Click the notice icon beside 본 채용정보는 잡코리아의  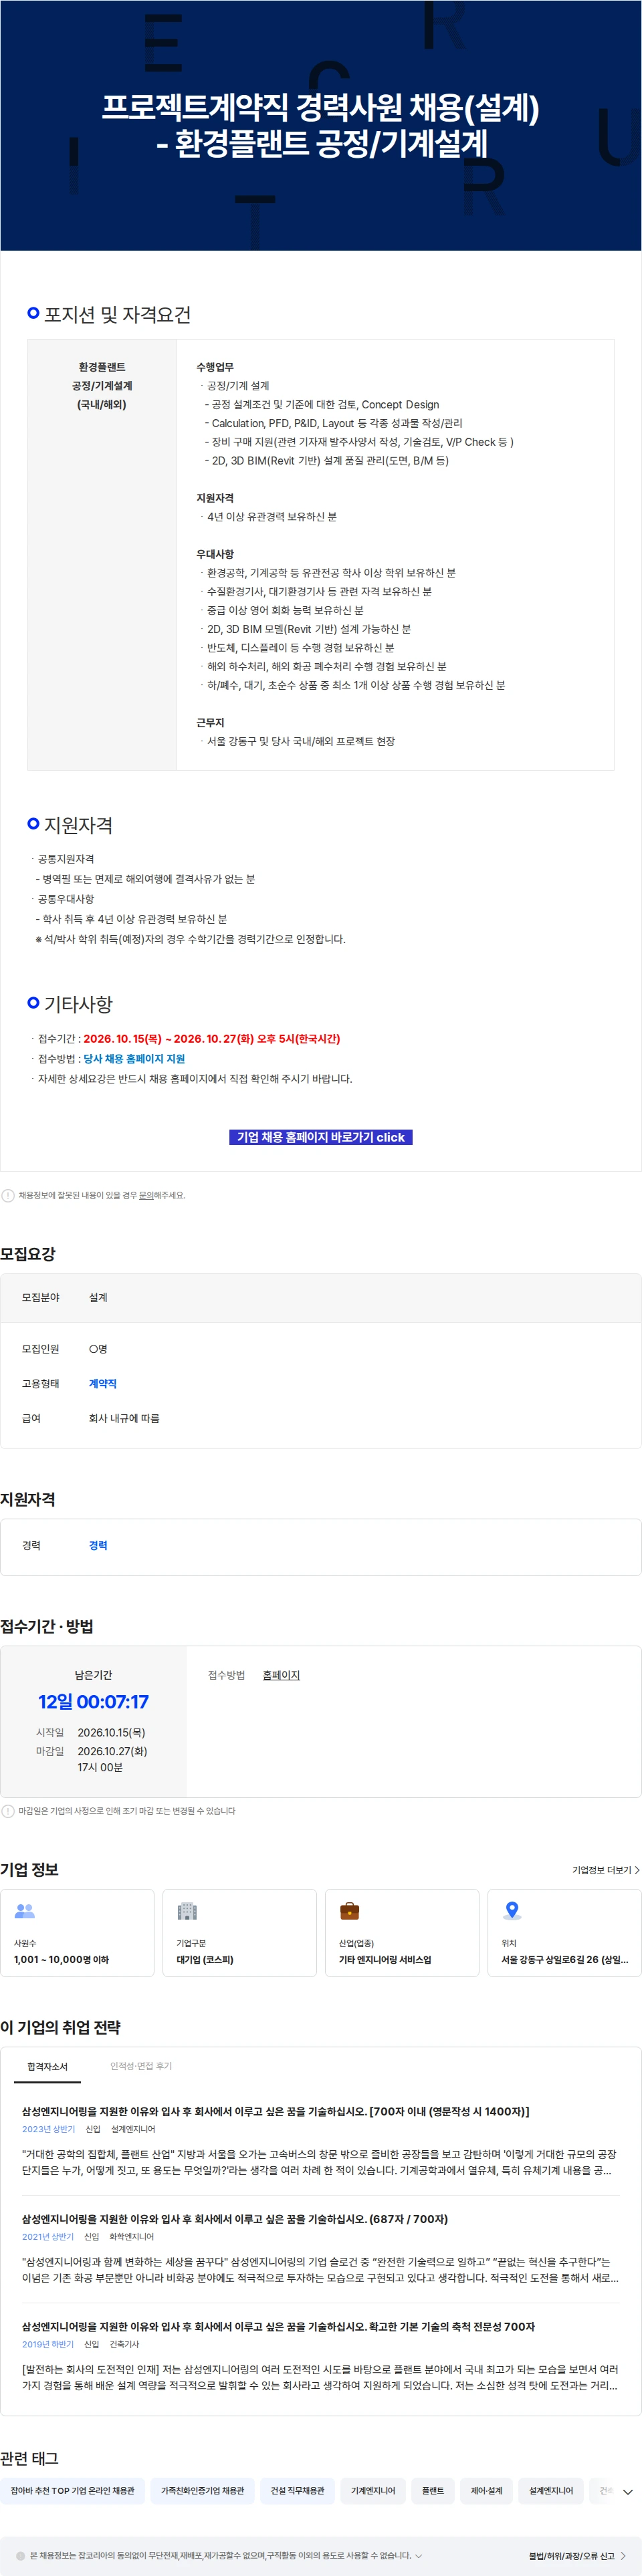[x=20, y=2556]
